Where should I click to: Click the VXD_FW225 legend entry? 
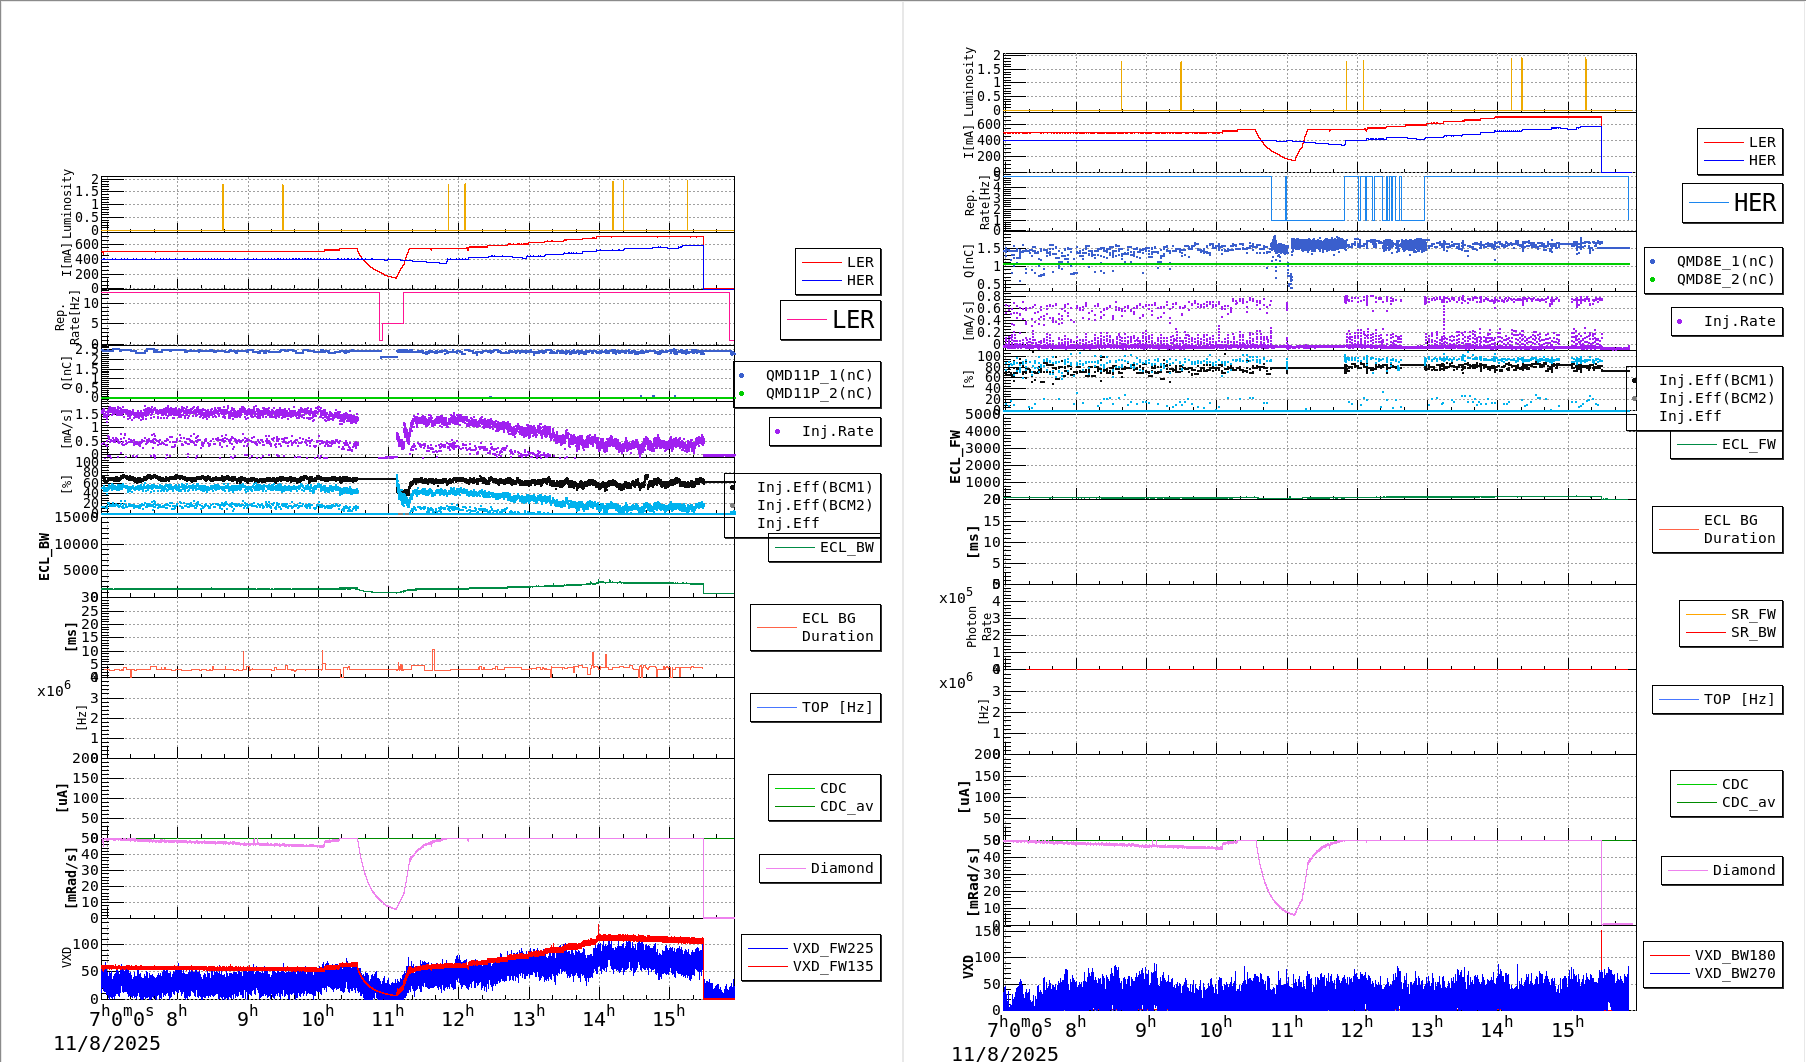click(831, 948)
